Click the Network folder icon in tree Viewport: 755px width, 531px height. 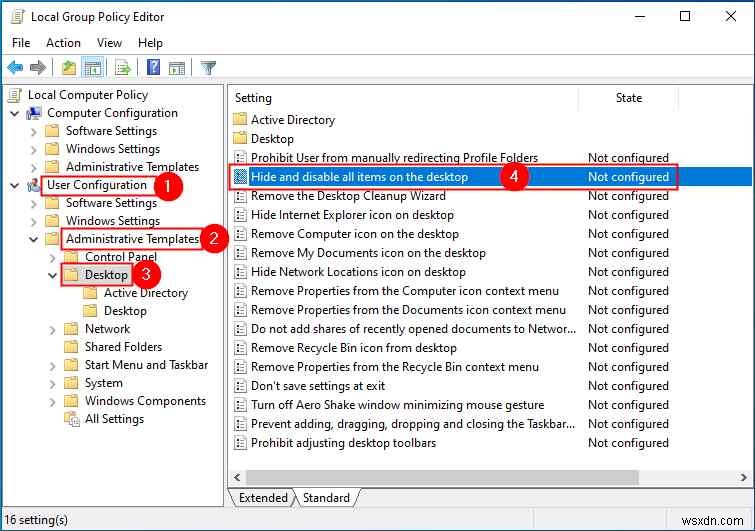click(x=71, y=329)
